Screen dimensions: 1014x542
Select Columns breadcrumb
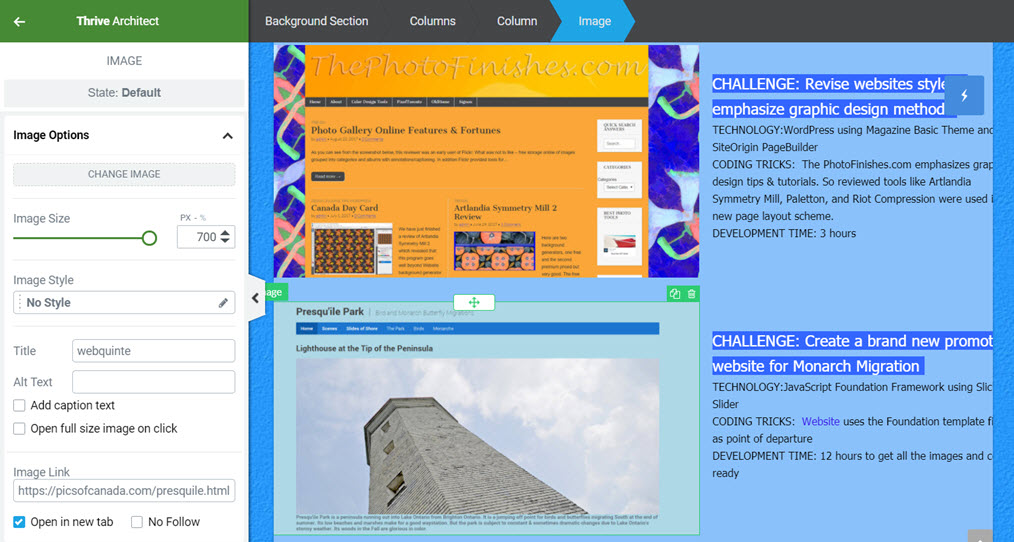point(433,21)
